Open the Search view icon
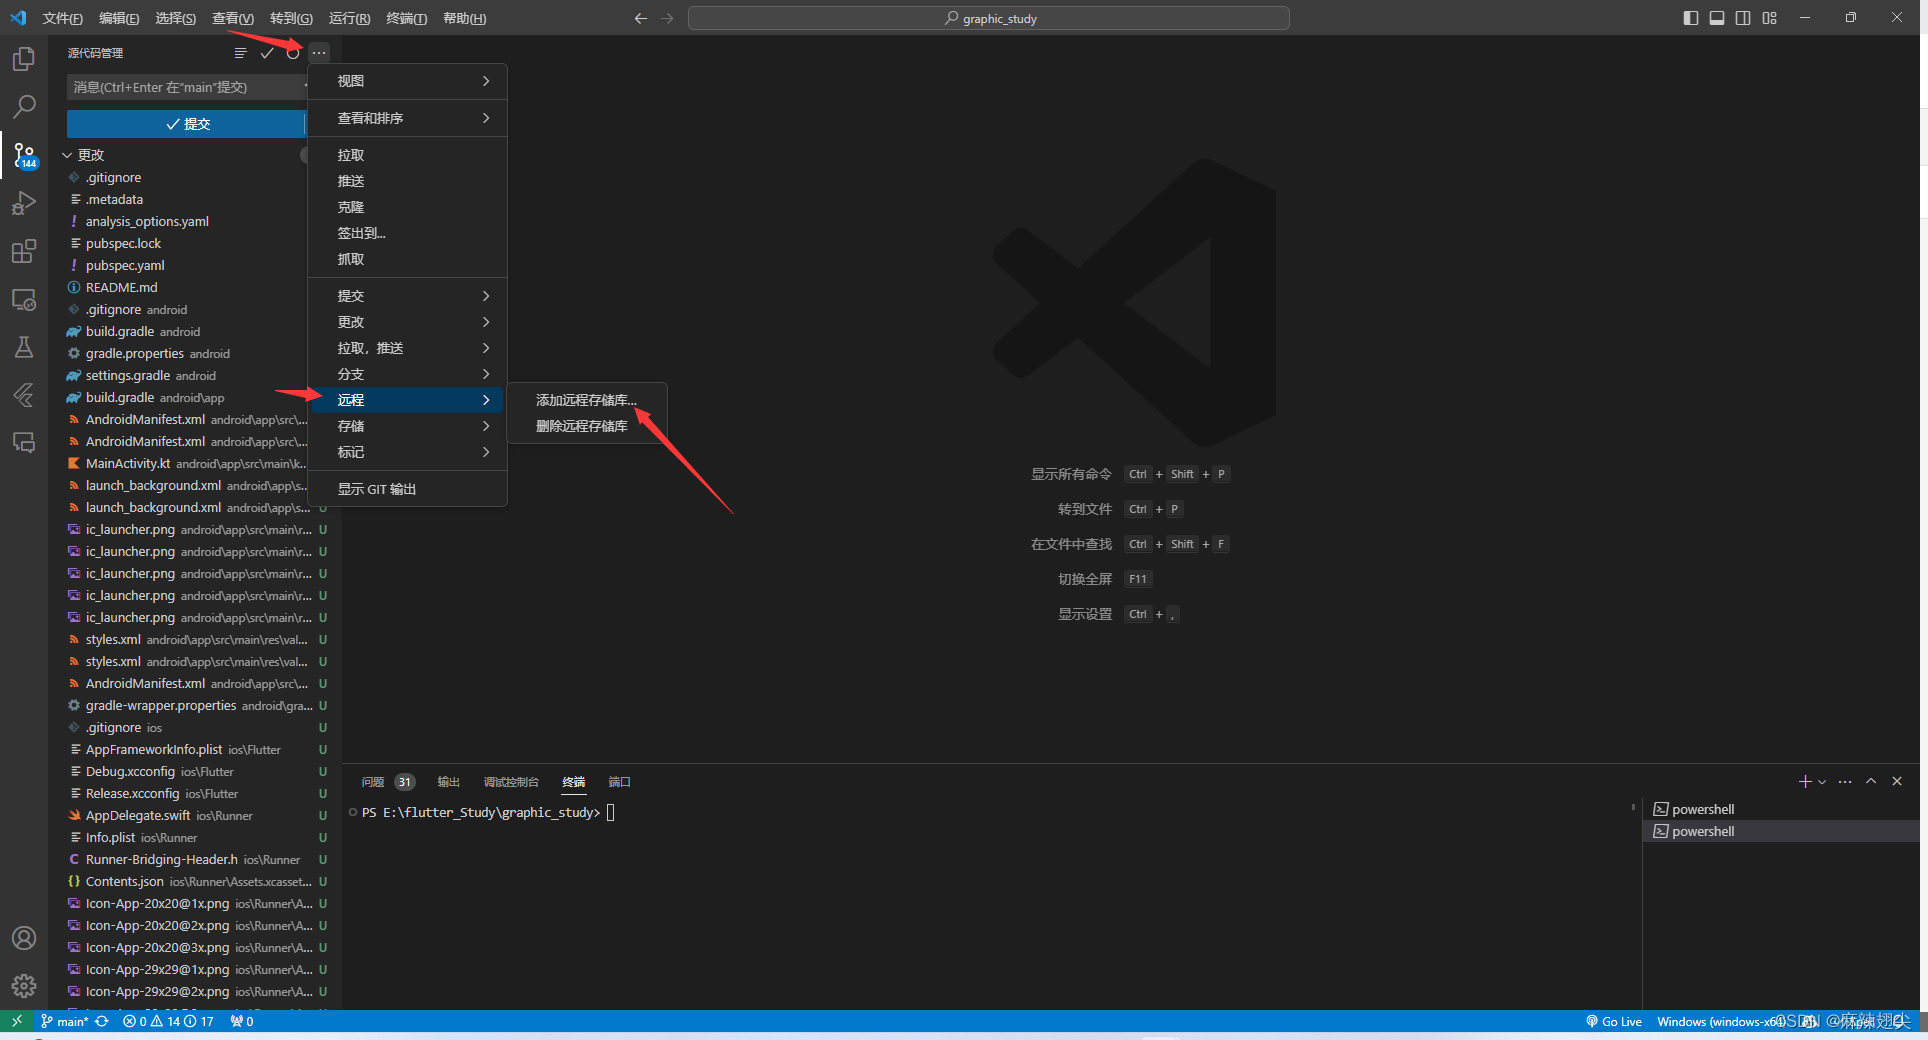Screen dimensions: 1928x1040 coord(24,106)
